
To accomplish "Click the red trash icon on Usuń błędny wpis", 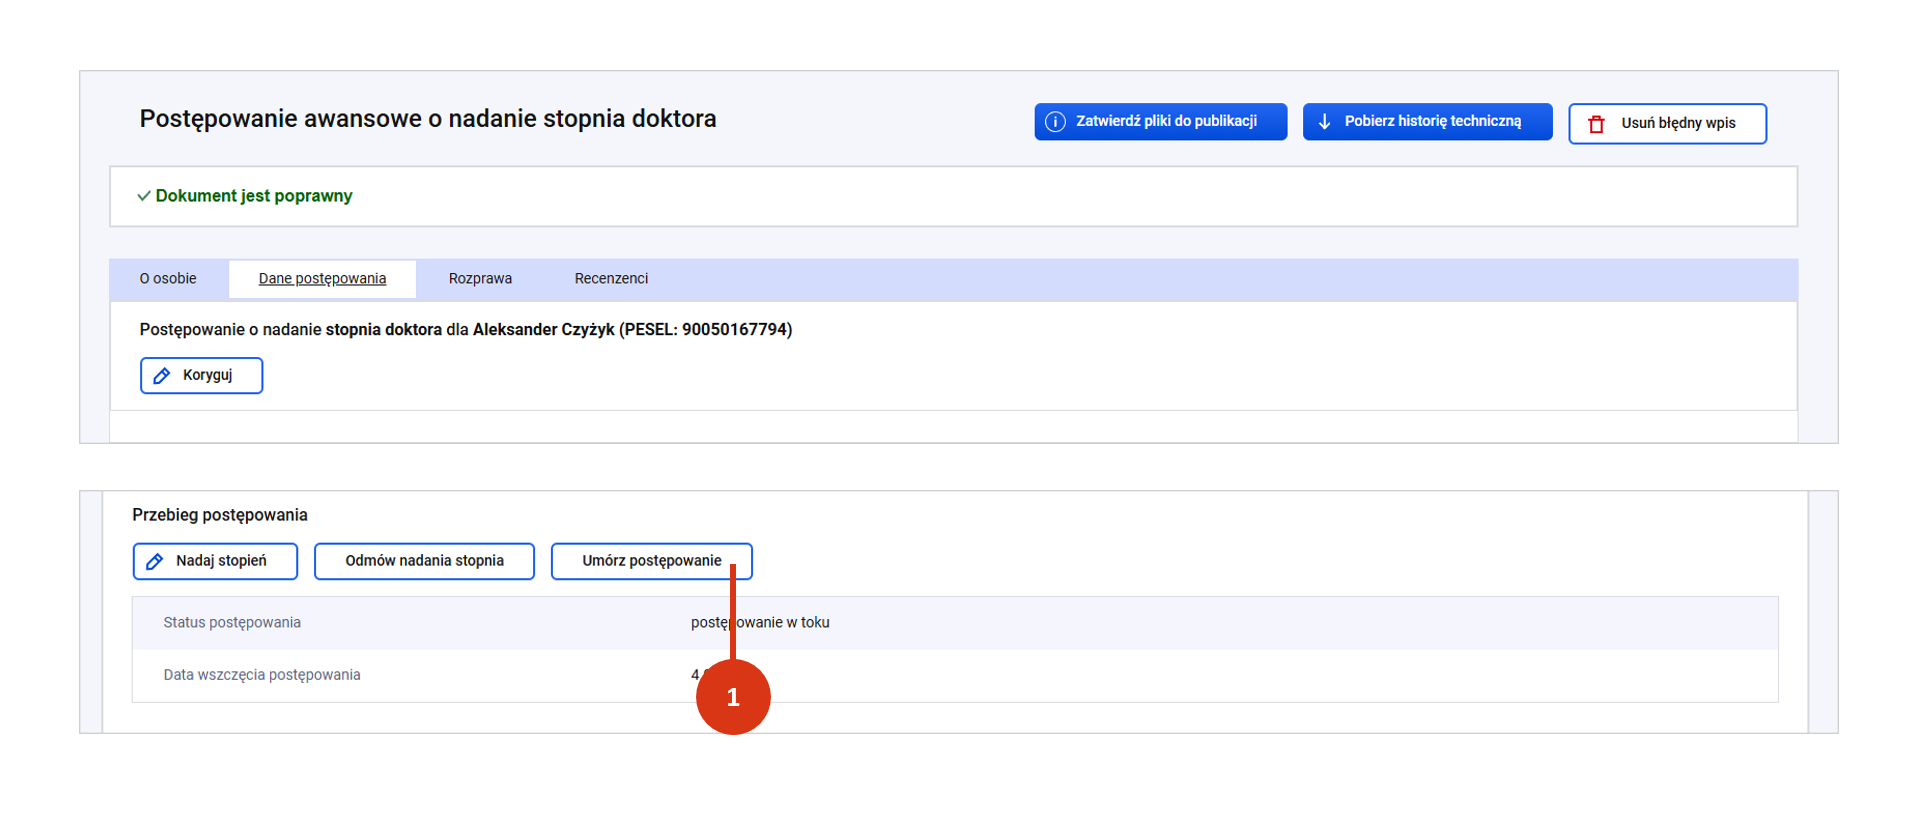I will click(1597, 124).
